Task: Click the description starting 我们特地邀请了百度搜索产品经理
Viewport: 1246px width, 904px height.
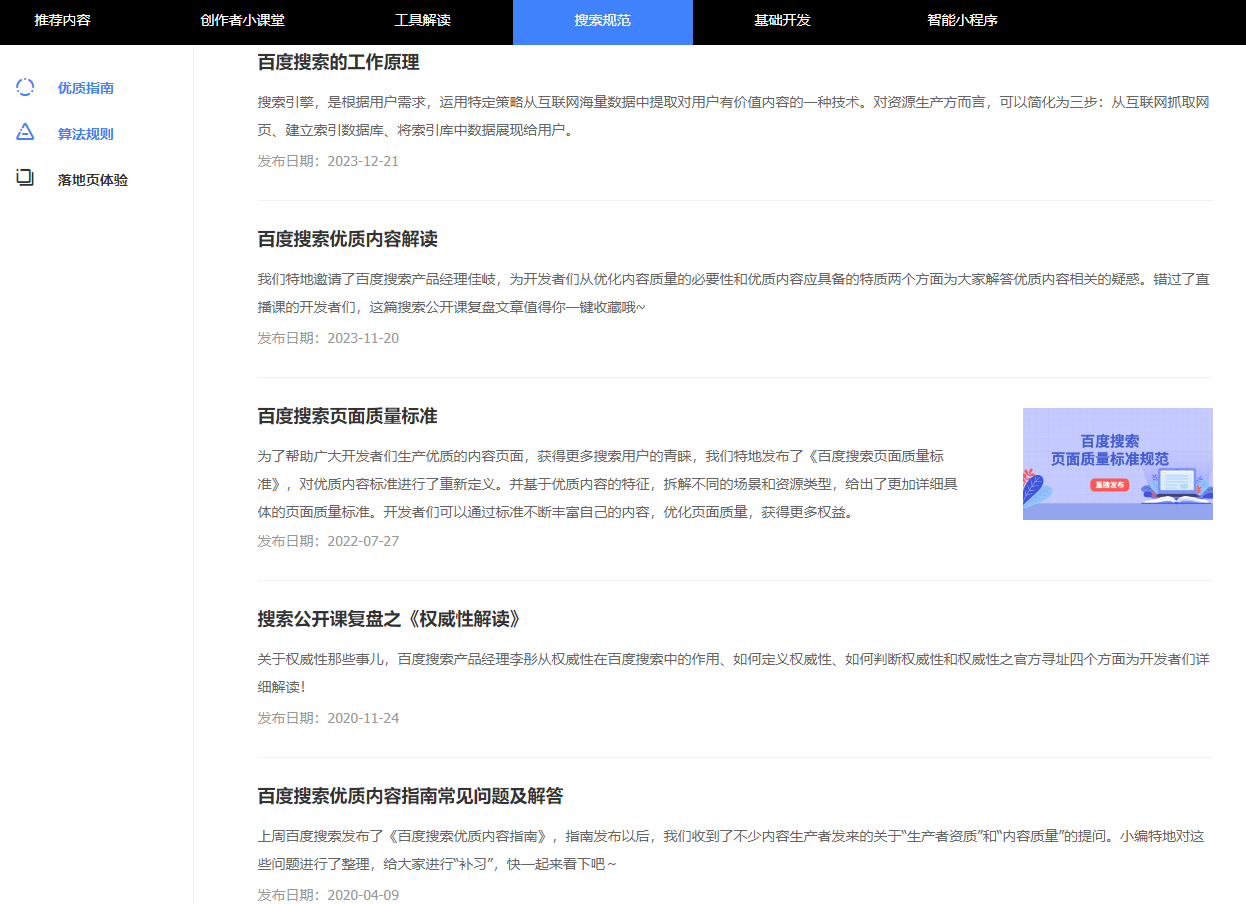Action: [734, 293]
